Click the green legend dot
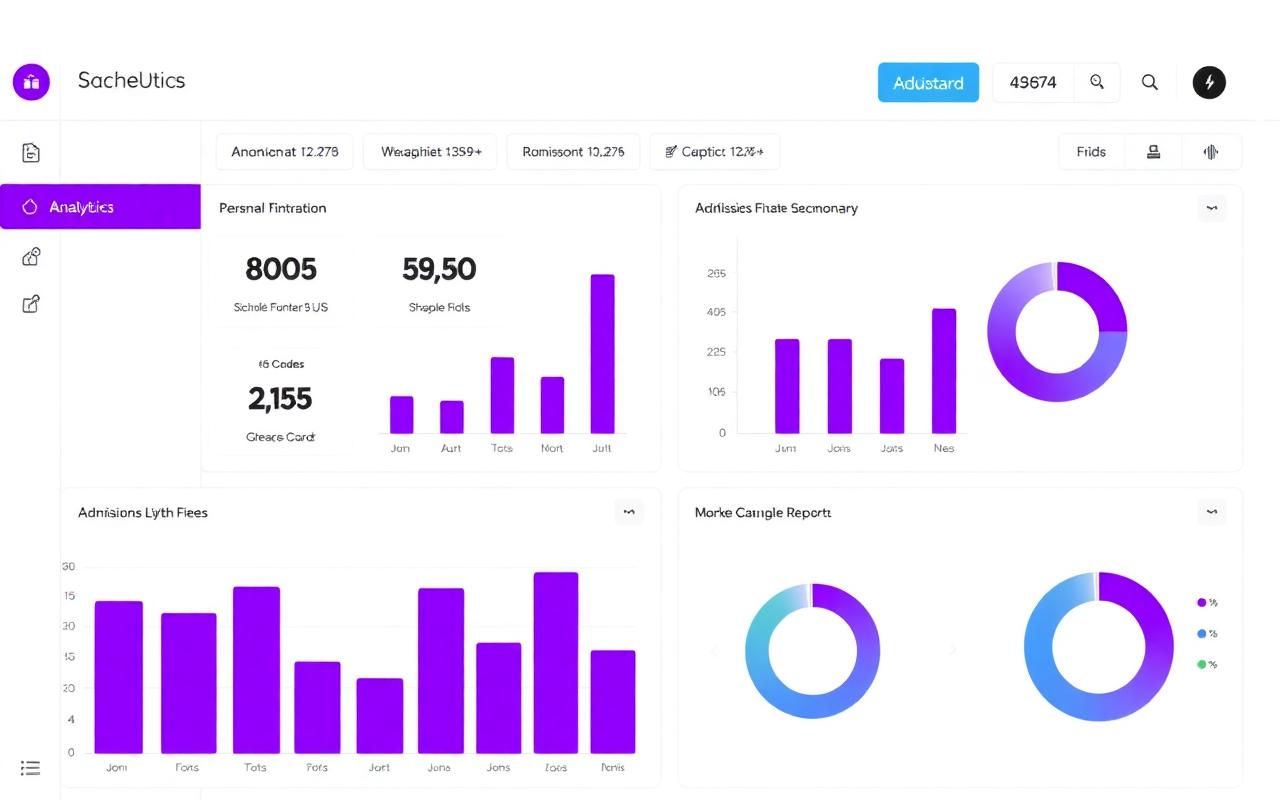The image size is (1280, 800). 1202,664
